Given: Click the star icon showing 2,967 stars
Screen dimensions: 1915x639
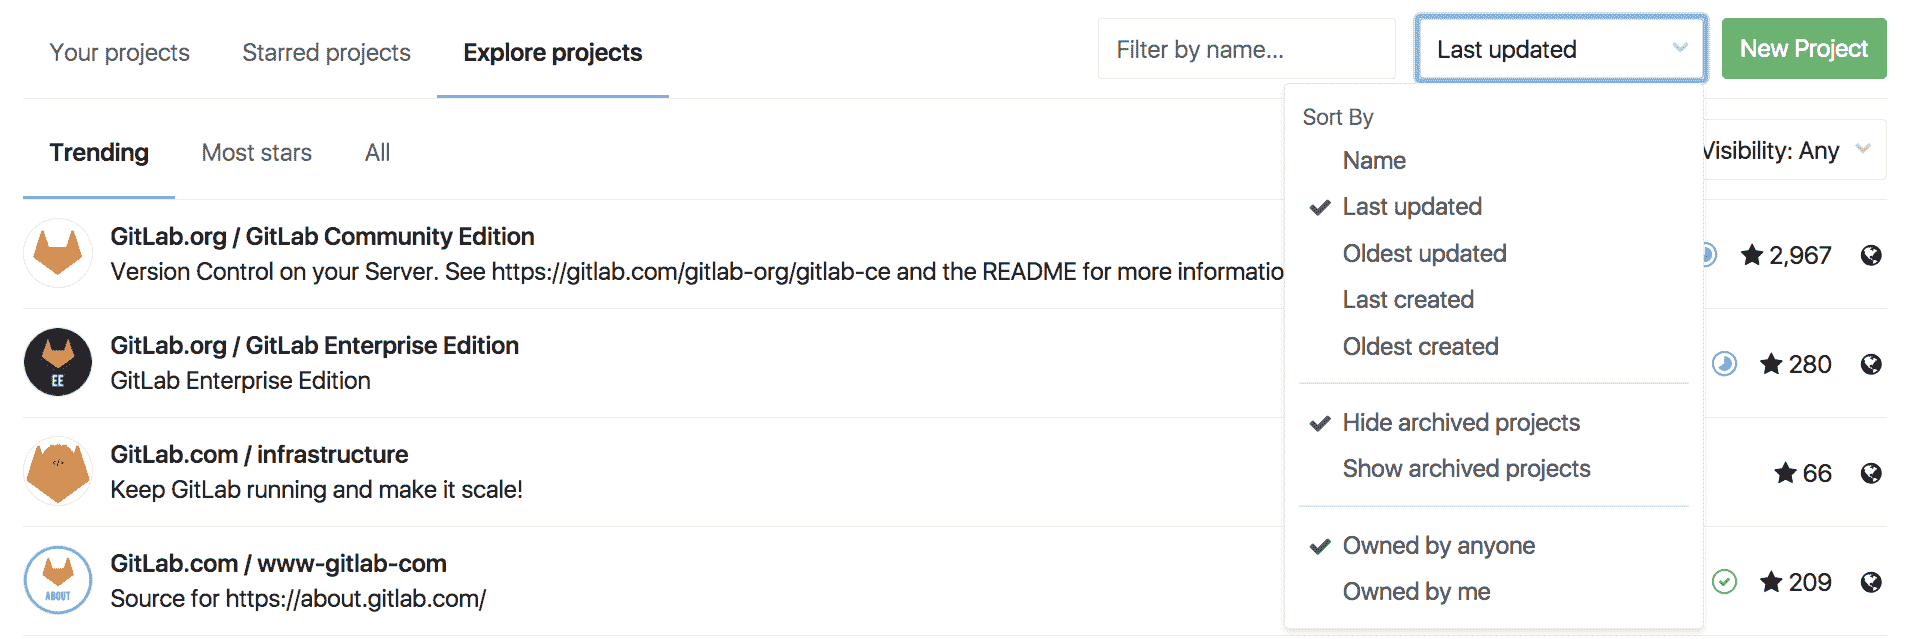Looking at the screenshot, I should click(1752, 256).
